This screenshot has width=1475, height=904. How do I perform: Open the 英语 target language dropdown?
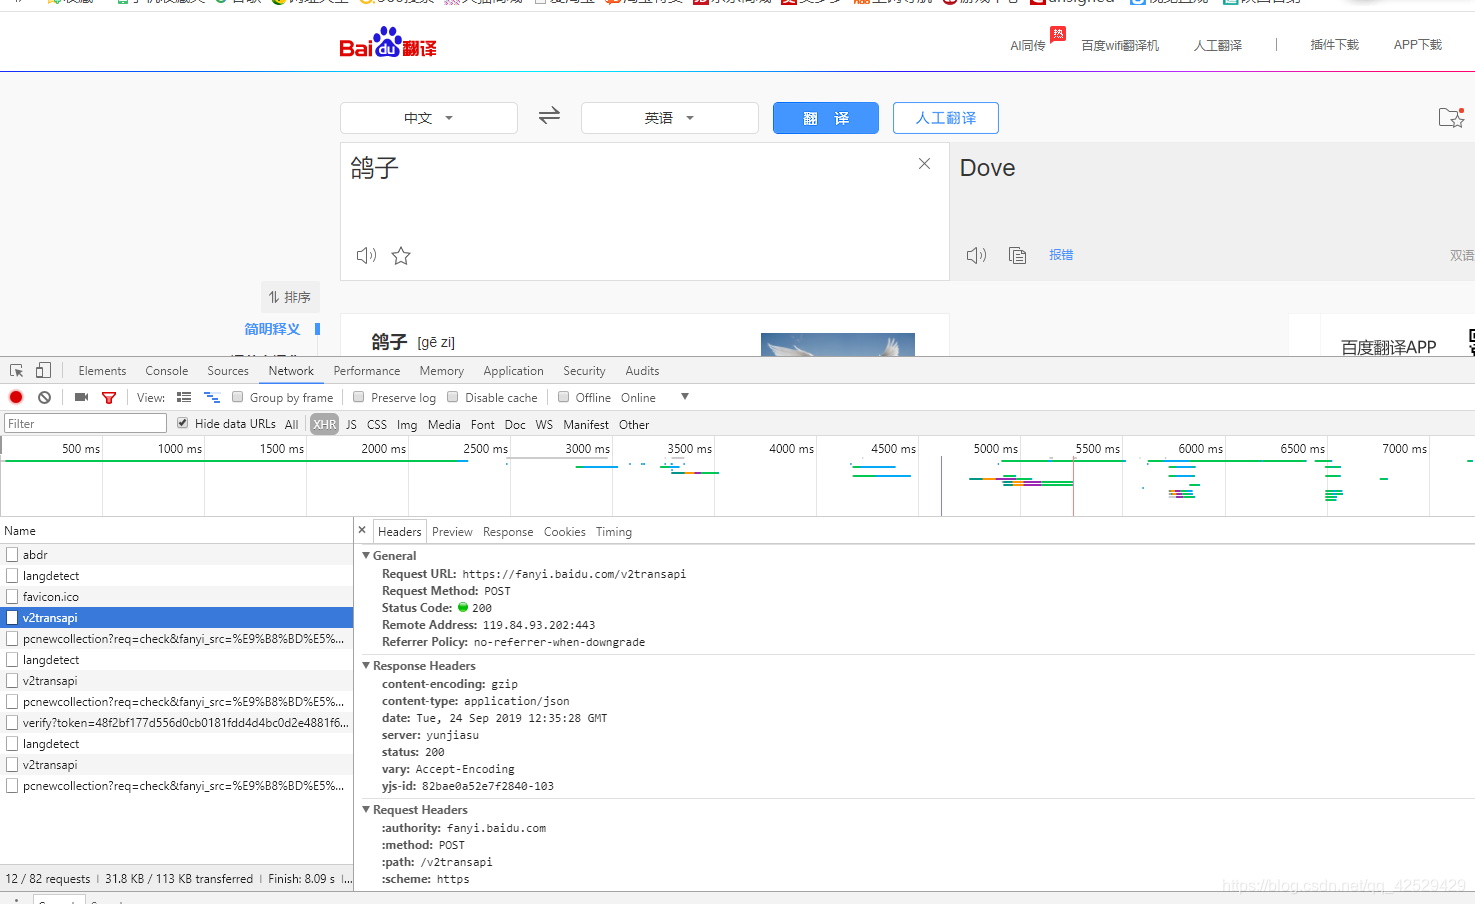click(x=670, y=117)
